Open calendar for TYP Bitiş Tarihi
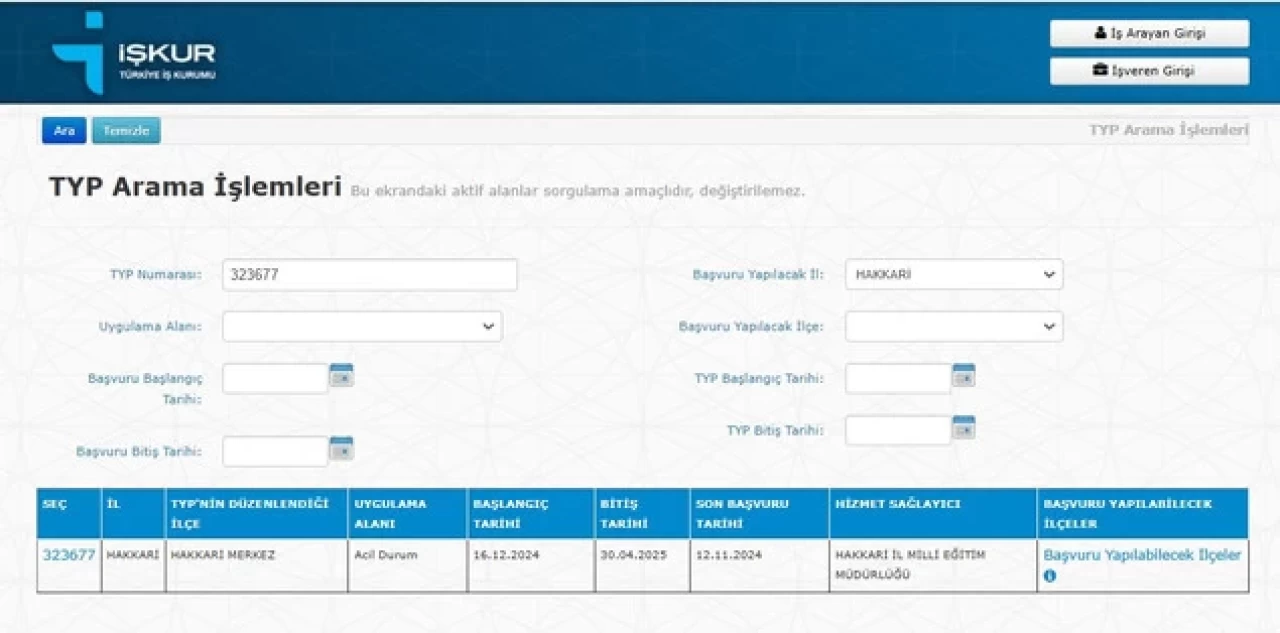The image size is (1280, 633). point(963,428)
